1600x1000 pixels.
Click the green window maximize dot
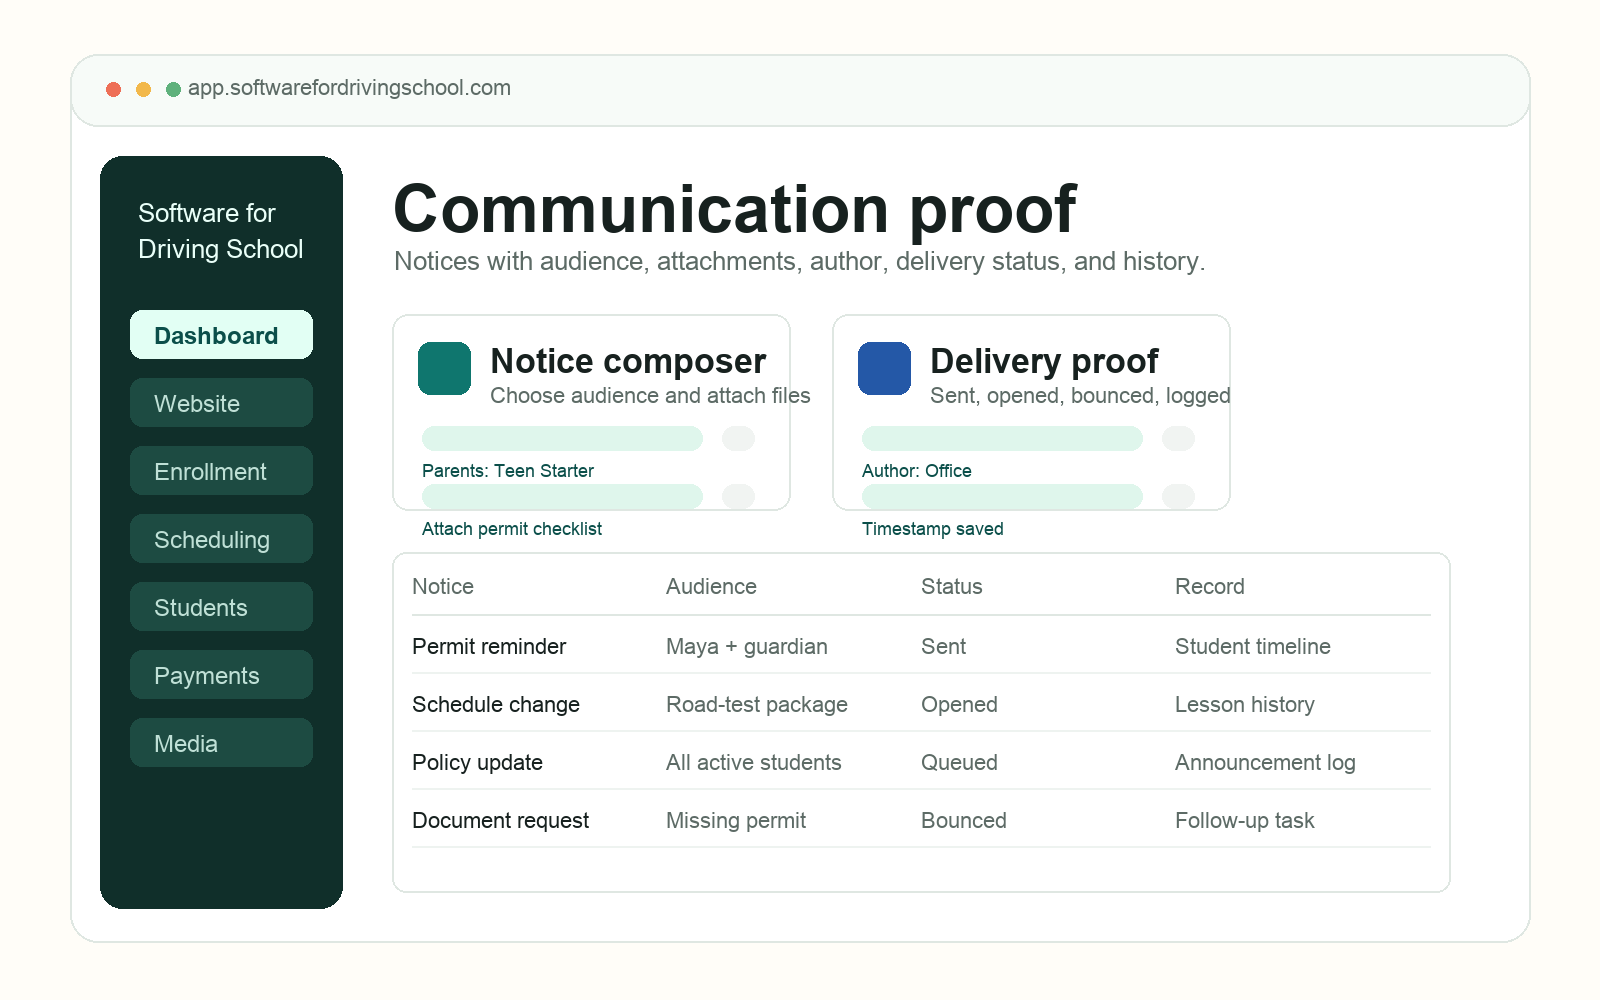click(x=173, y=89)
